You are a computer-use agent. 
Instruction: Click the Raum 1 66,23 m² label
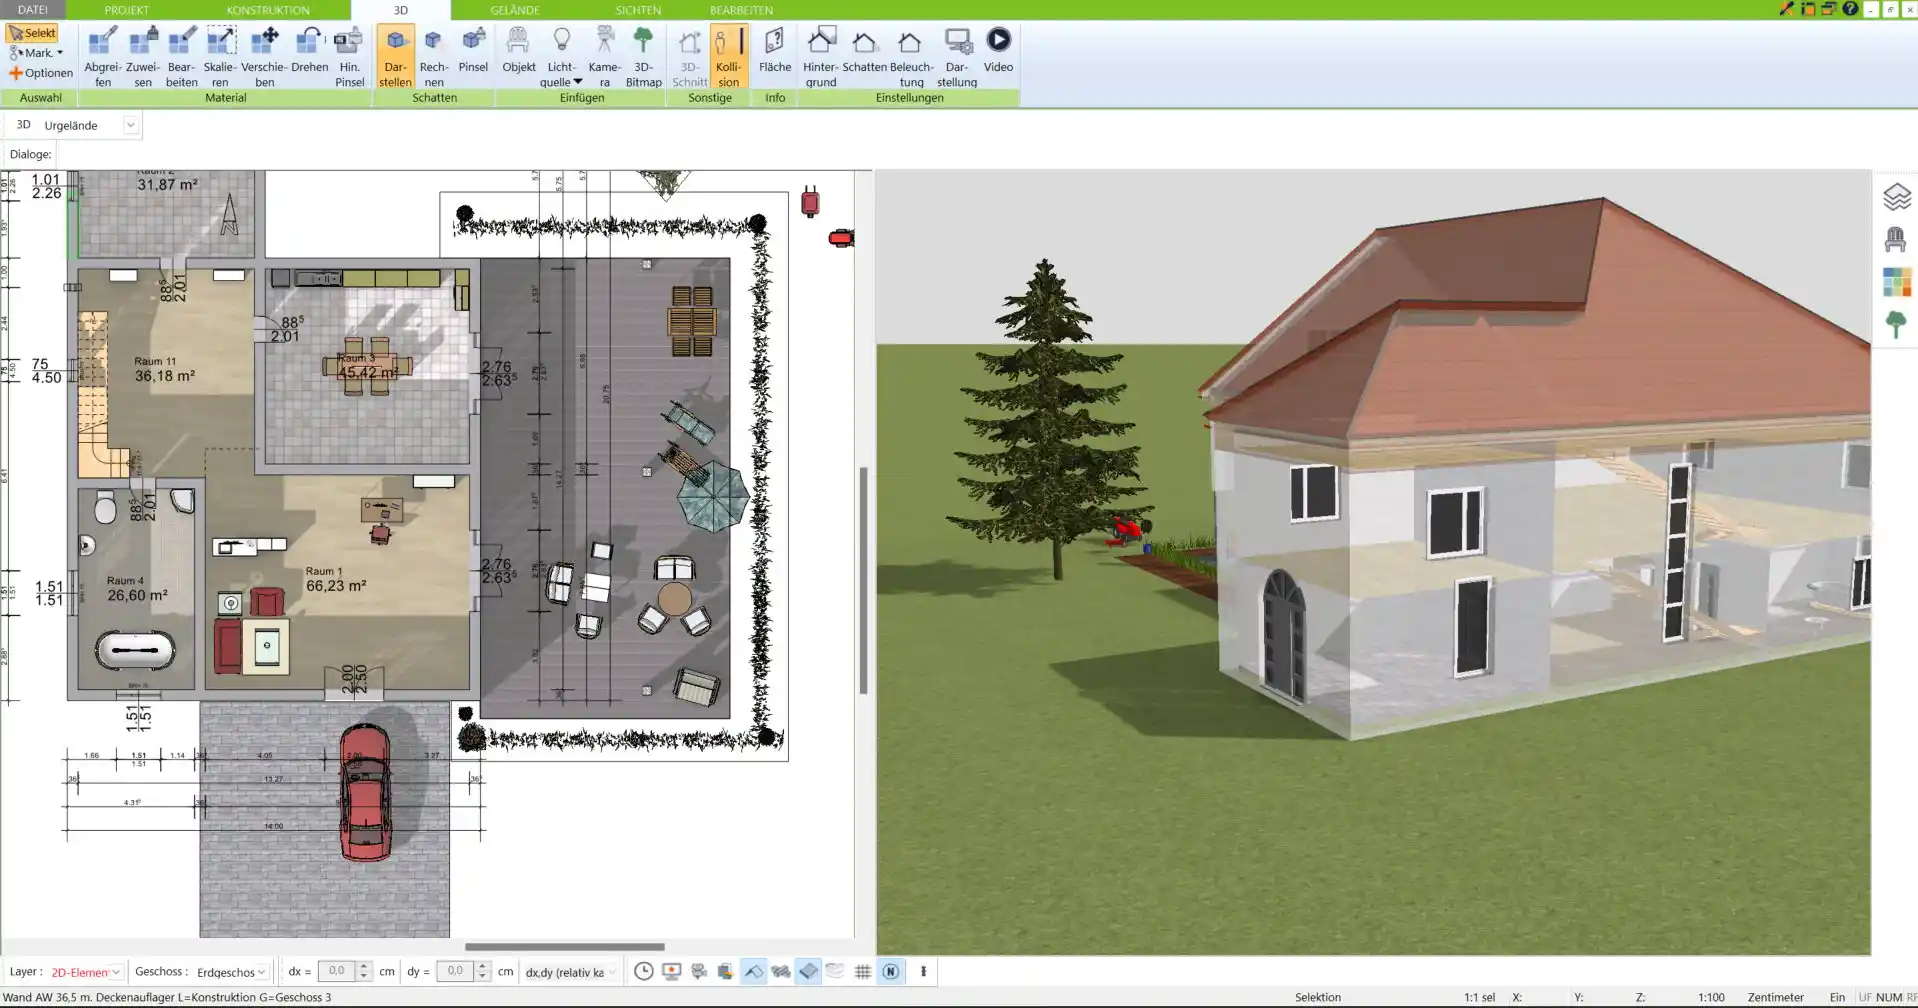336,580
